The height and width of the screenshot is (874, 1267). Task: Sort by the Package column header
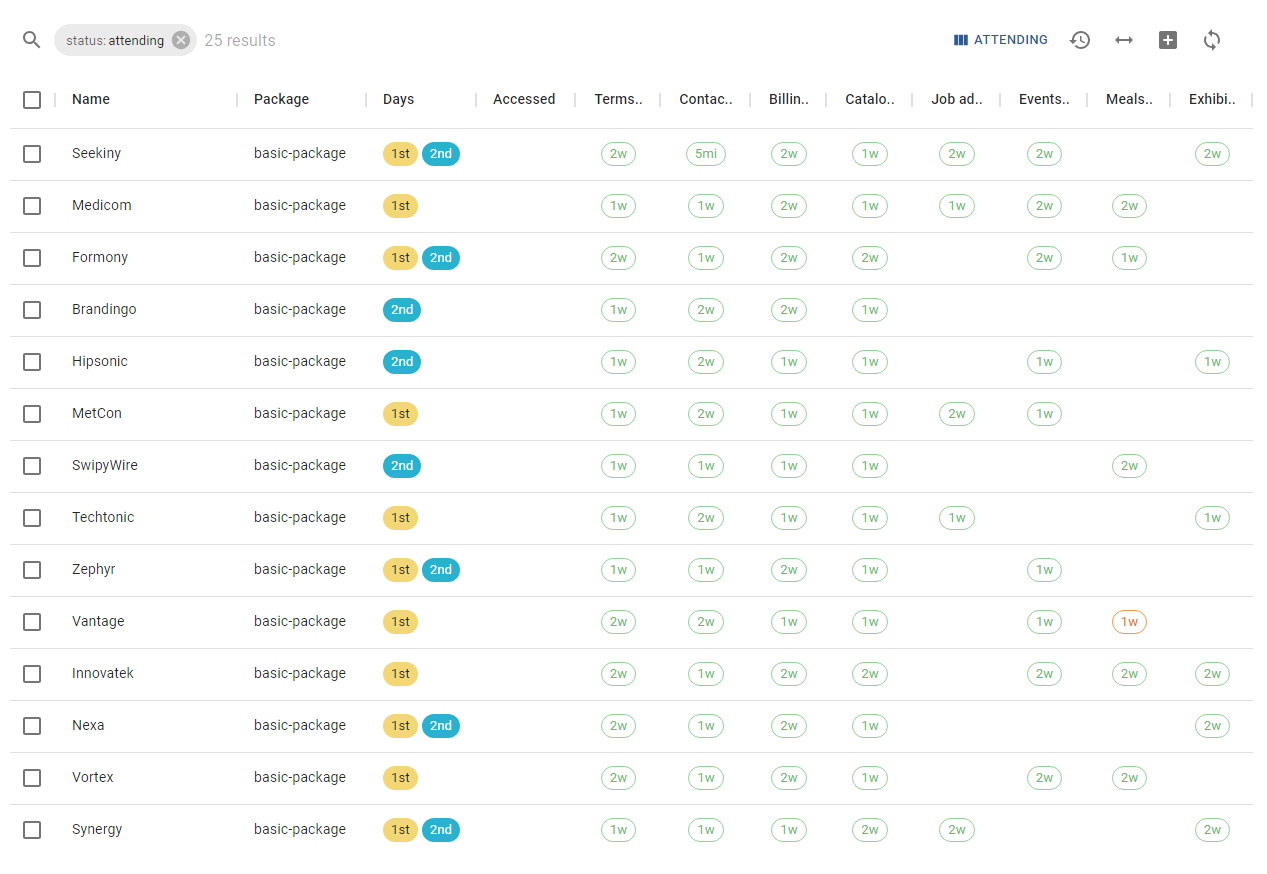pyautogui.click(x=281, y=99)
